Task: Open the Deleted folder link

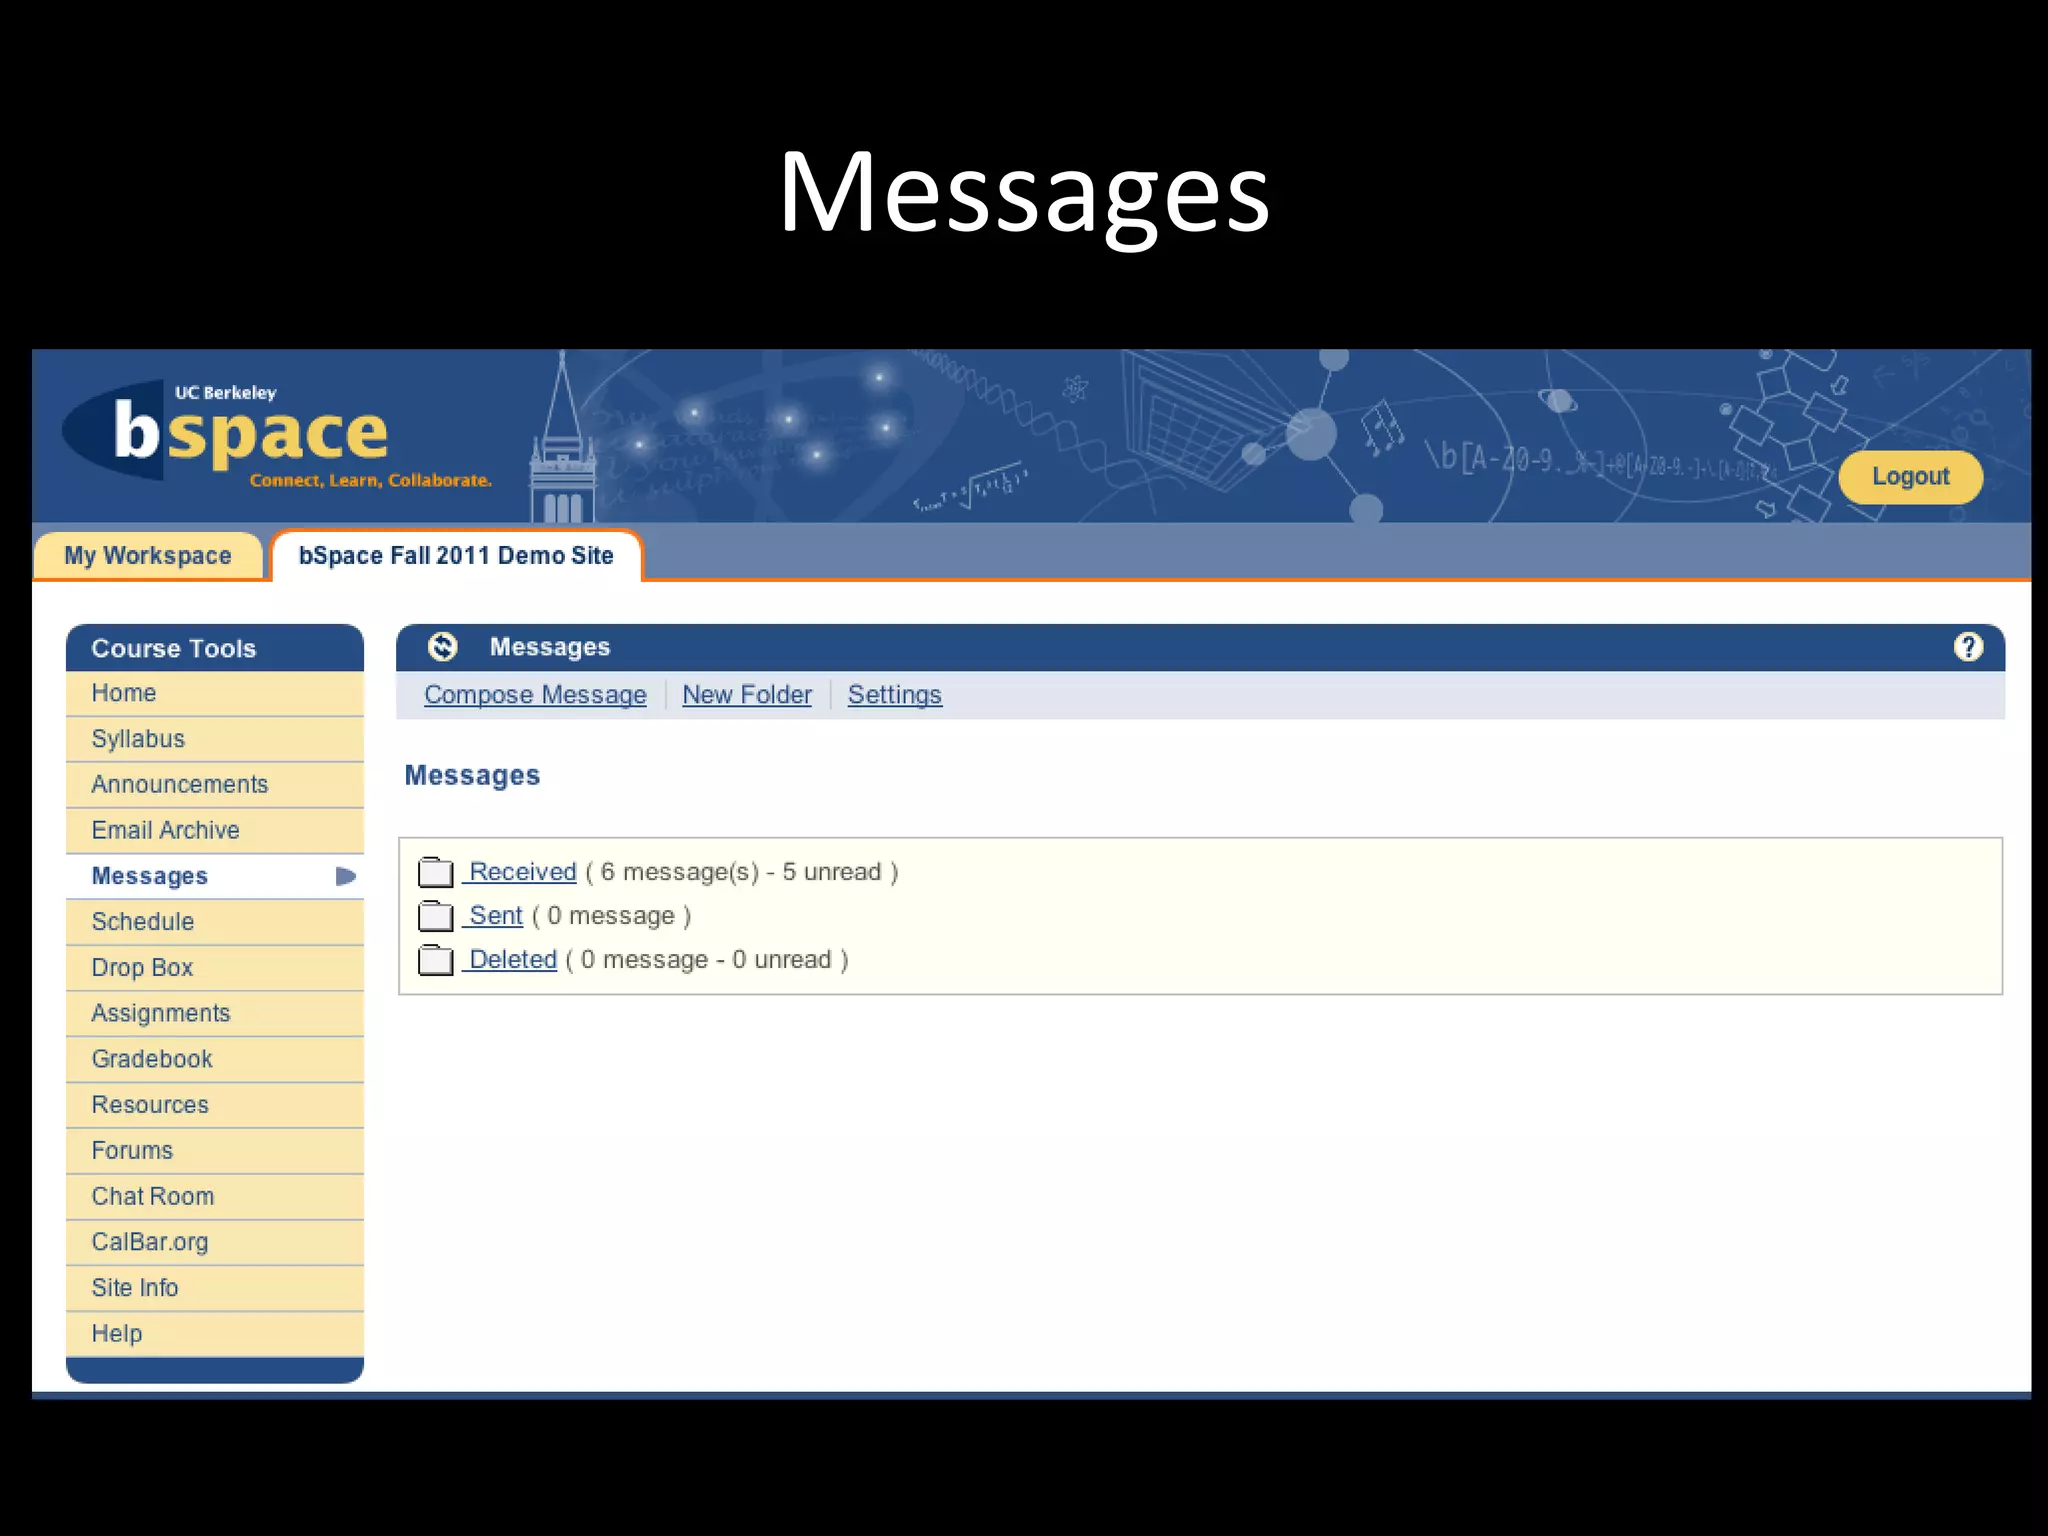Action: [x=512, y=960]
